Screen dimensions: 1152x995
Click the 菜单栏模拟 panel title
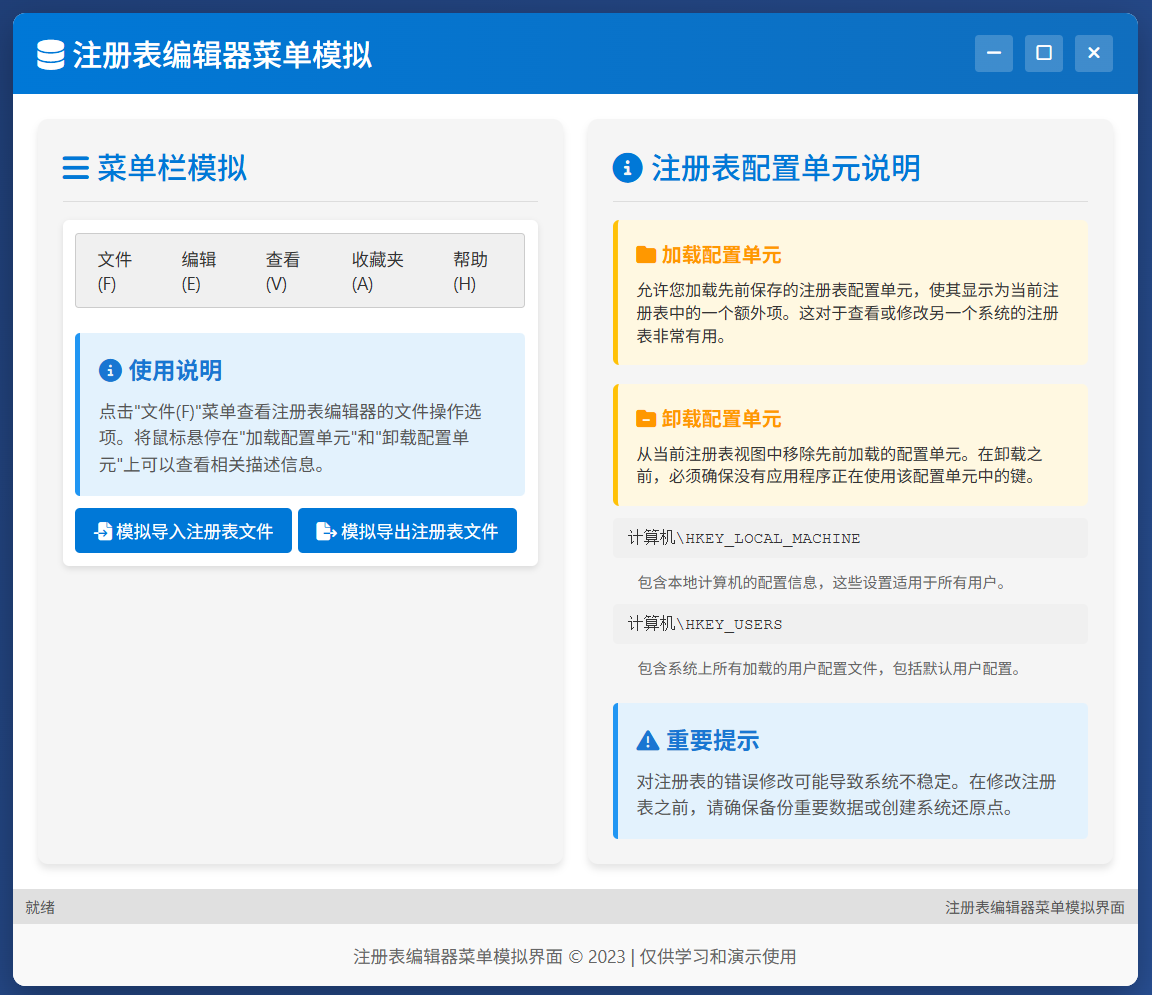coord(172,168)
